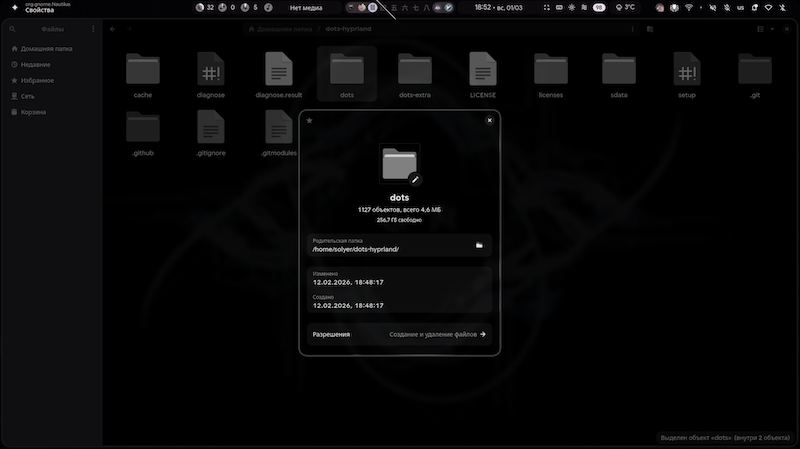Click the Wi-Fi icon in top bar
The height and width of the screenshot is (449, 800).
689,8
